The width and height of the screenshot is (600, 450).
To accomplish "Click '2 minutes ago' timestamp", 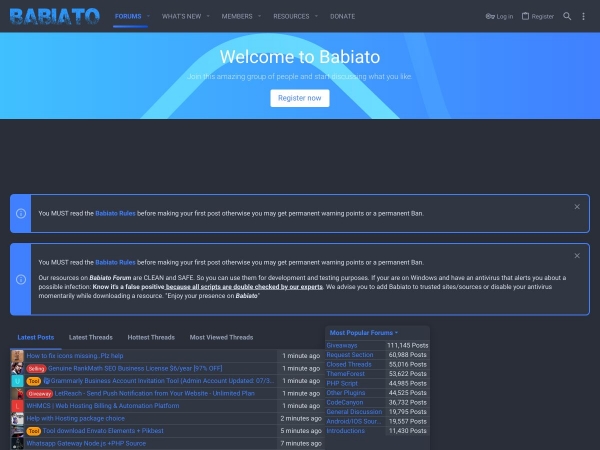I will tap(301, 418).
